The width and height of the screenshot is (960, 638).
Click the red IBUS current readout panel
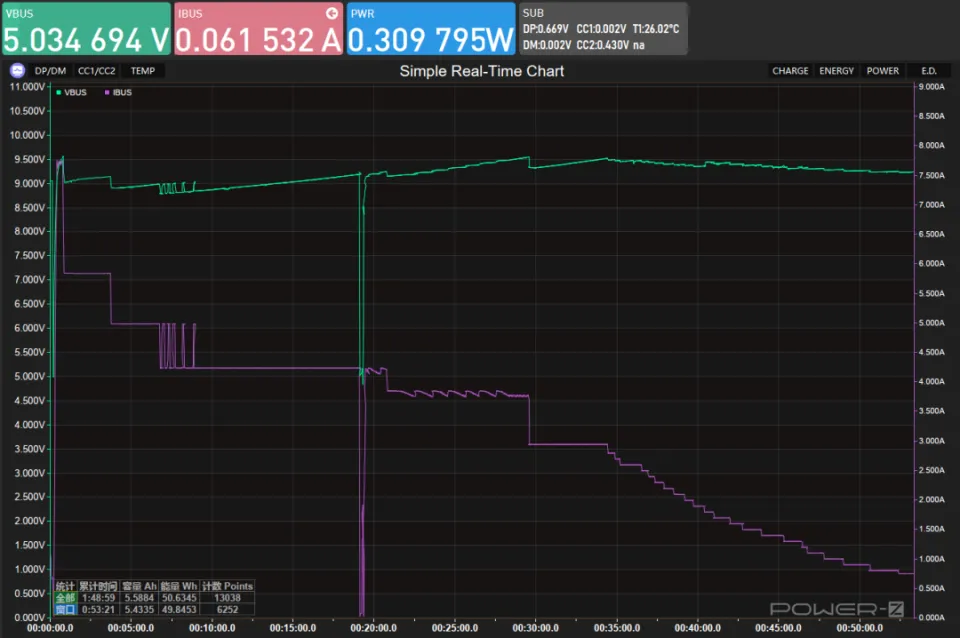tap(258, 28)
